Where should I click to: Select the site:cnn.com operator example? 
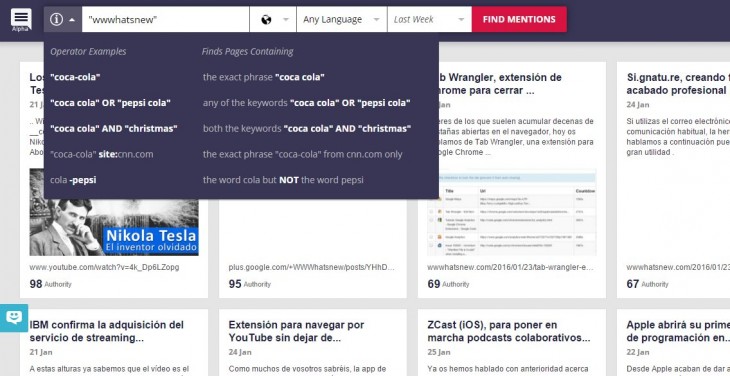pos(101,154)
